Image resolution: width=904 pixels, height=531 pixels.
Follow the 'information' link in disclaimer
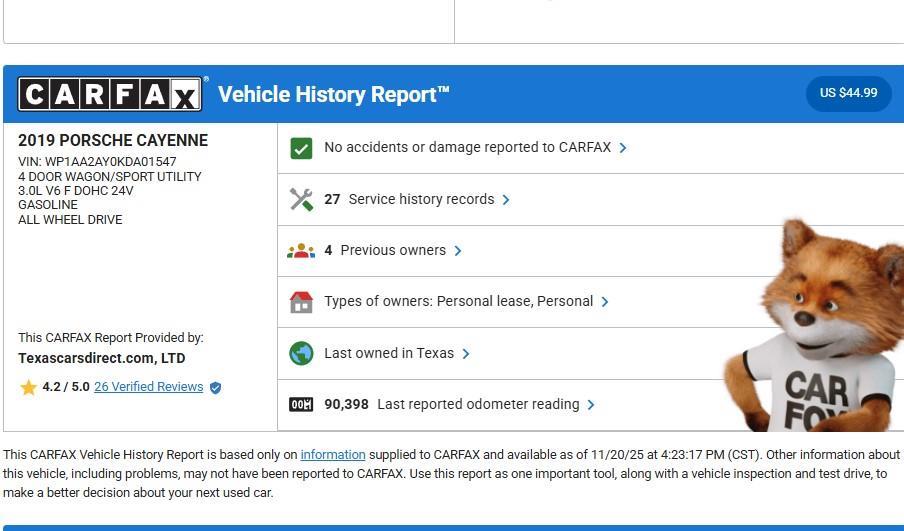[x=333, y=455]
